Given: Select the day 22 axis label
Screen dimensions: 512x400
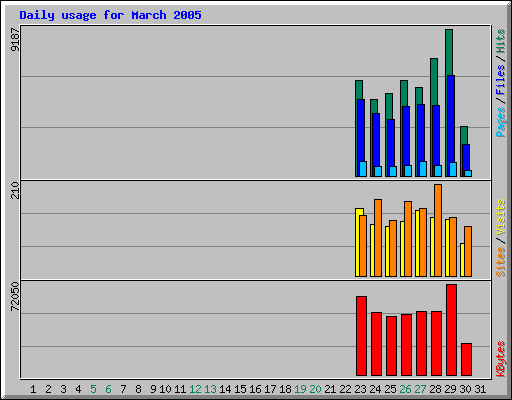Looking at the screenshot, I should (345, 389).
